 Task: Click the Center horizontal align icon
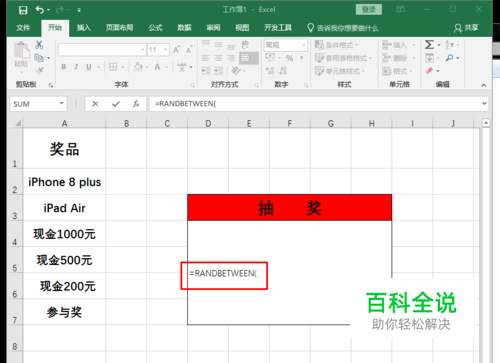[218, 58]
